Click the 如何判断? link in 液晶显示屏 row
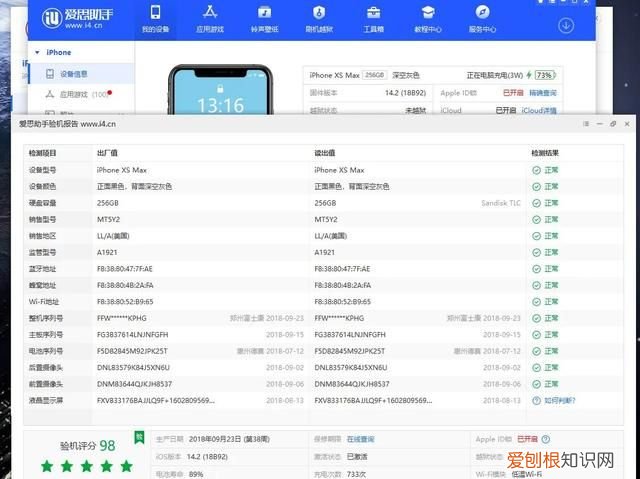The height and width of the screenshot is (479, 640). [560, 401]
